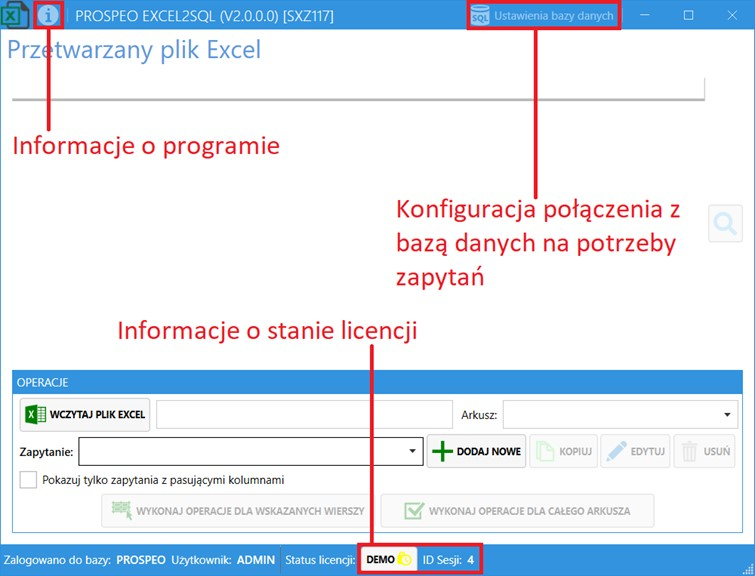
Task: Click the program information icon
Action: click(48, 16)
